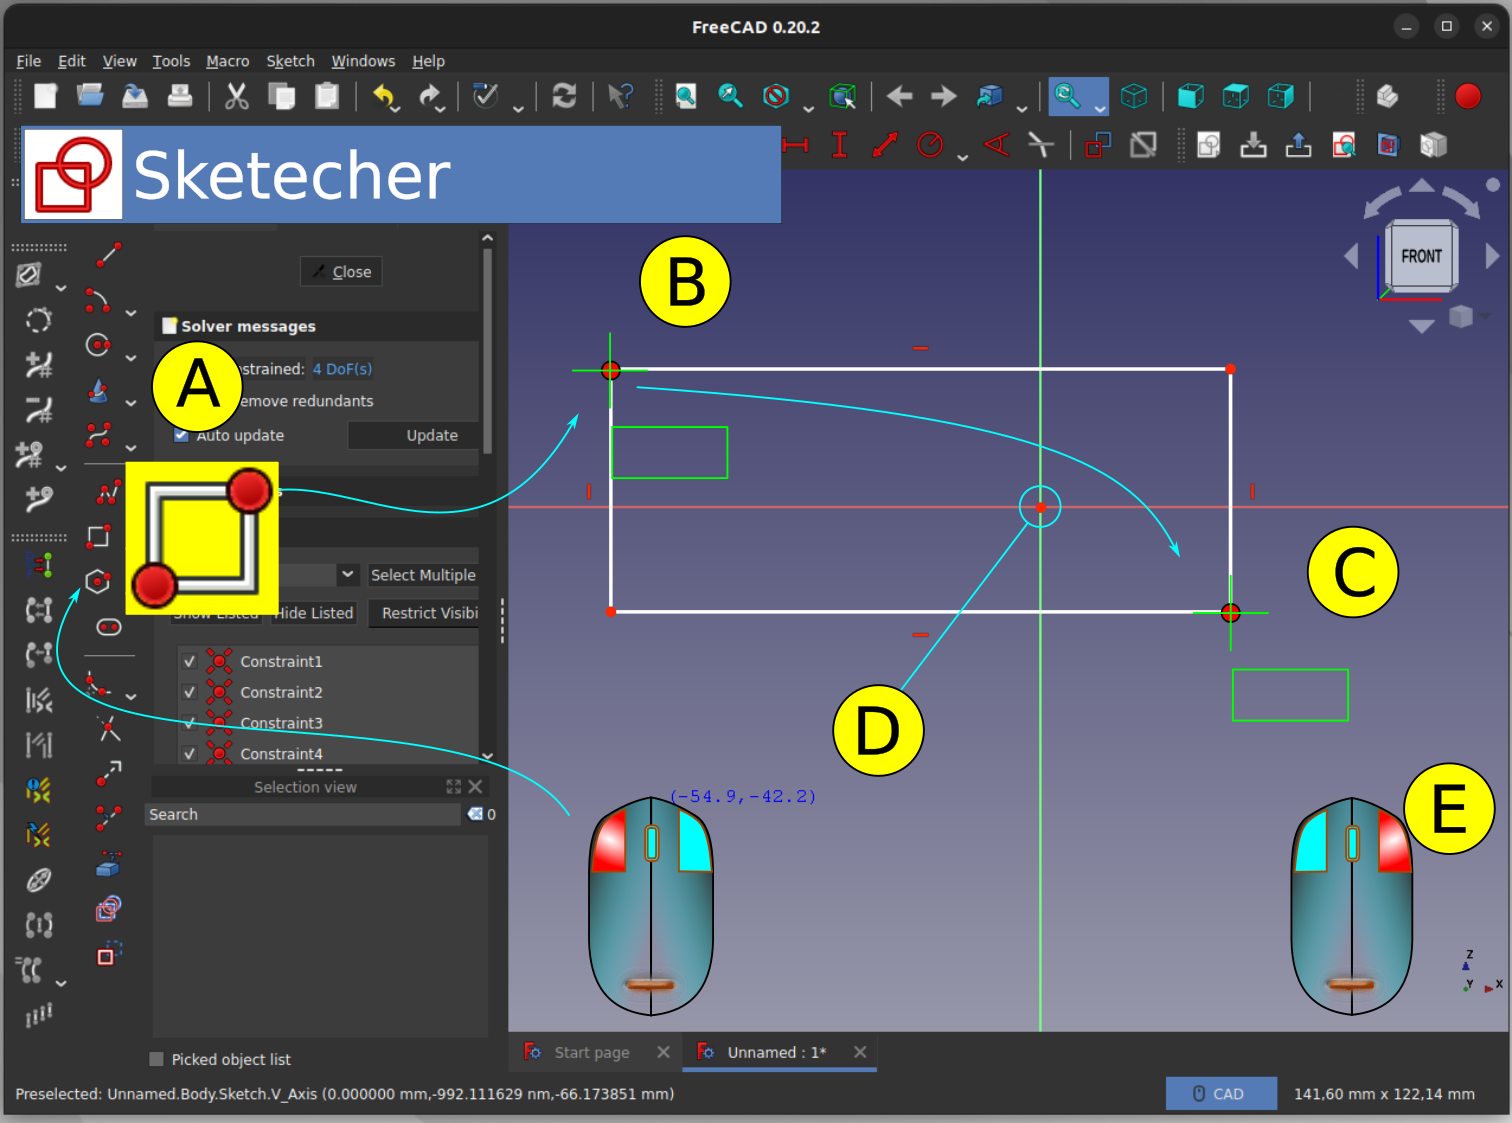Select the isometric view cube icon
Image resolution: width=1512 pixels, height=1123 pixels.
1134,96
